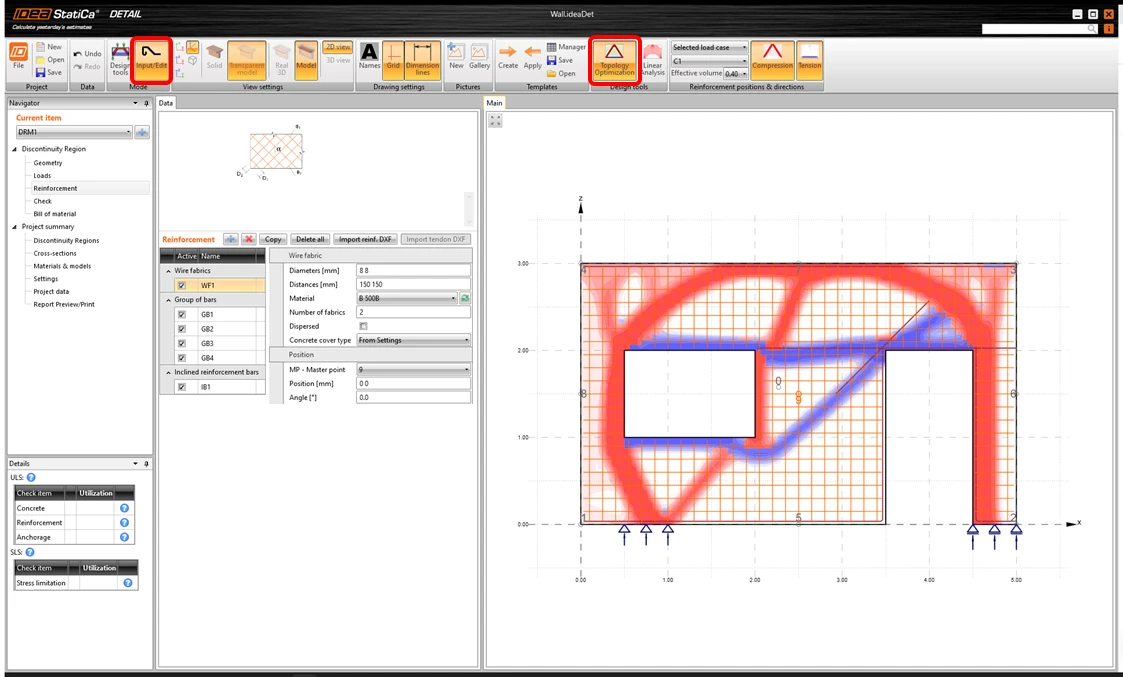Open the Report Preview/Print item
This screenshot has width=1123, height=677.
point(64,304)
